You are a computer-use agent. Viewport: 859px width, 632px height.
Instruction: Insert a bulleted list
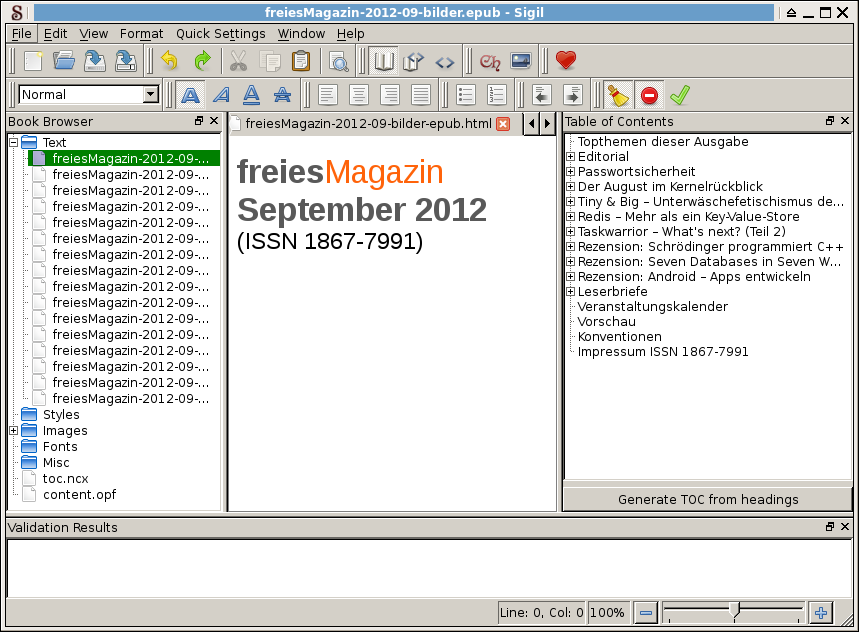click(x=465, y=95)
